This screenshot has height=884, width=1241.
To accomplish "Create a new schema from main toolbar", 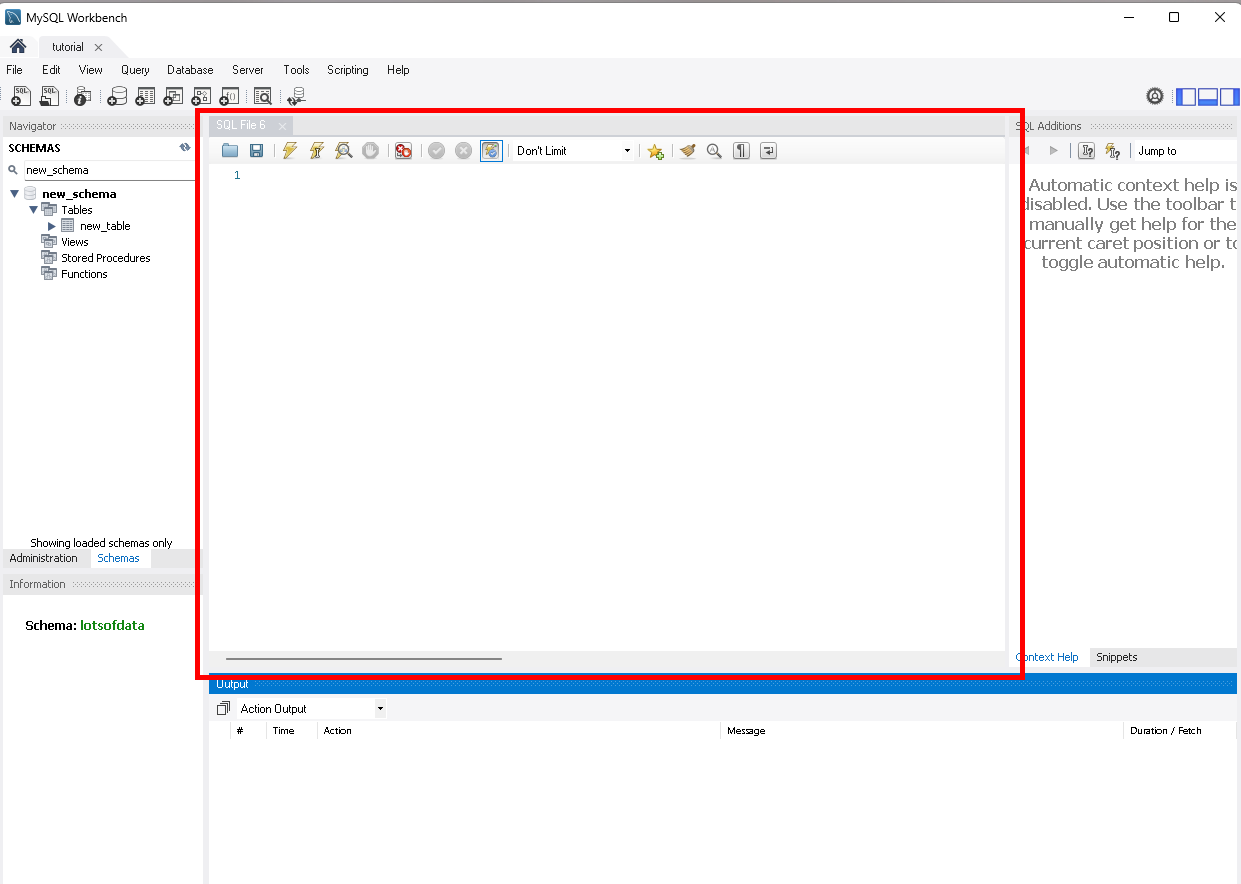I will click(x=117, y=96).
